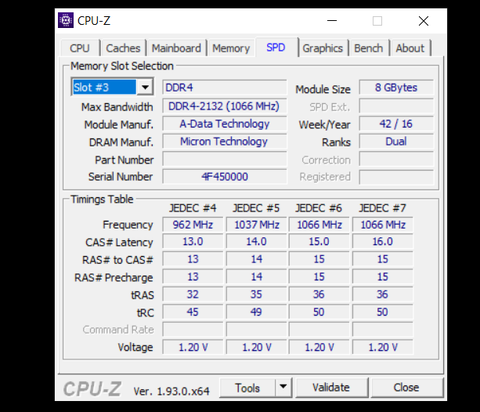Click the tRC value under JEDEC #6
480x412 pixels.
click(x=319, y=312)
